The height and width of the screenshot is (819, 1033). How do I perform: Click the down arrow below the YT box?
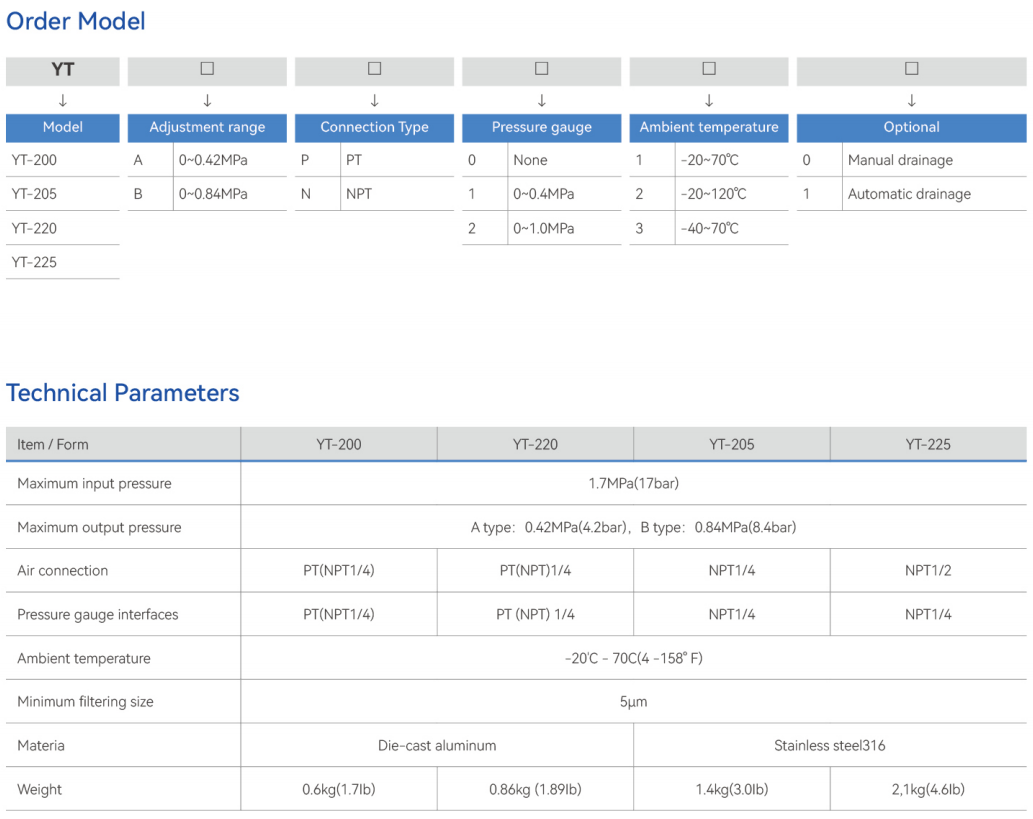tap(63, 100)
